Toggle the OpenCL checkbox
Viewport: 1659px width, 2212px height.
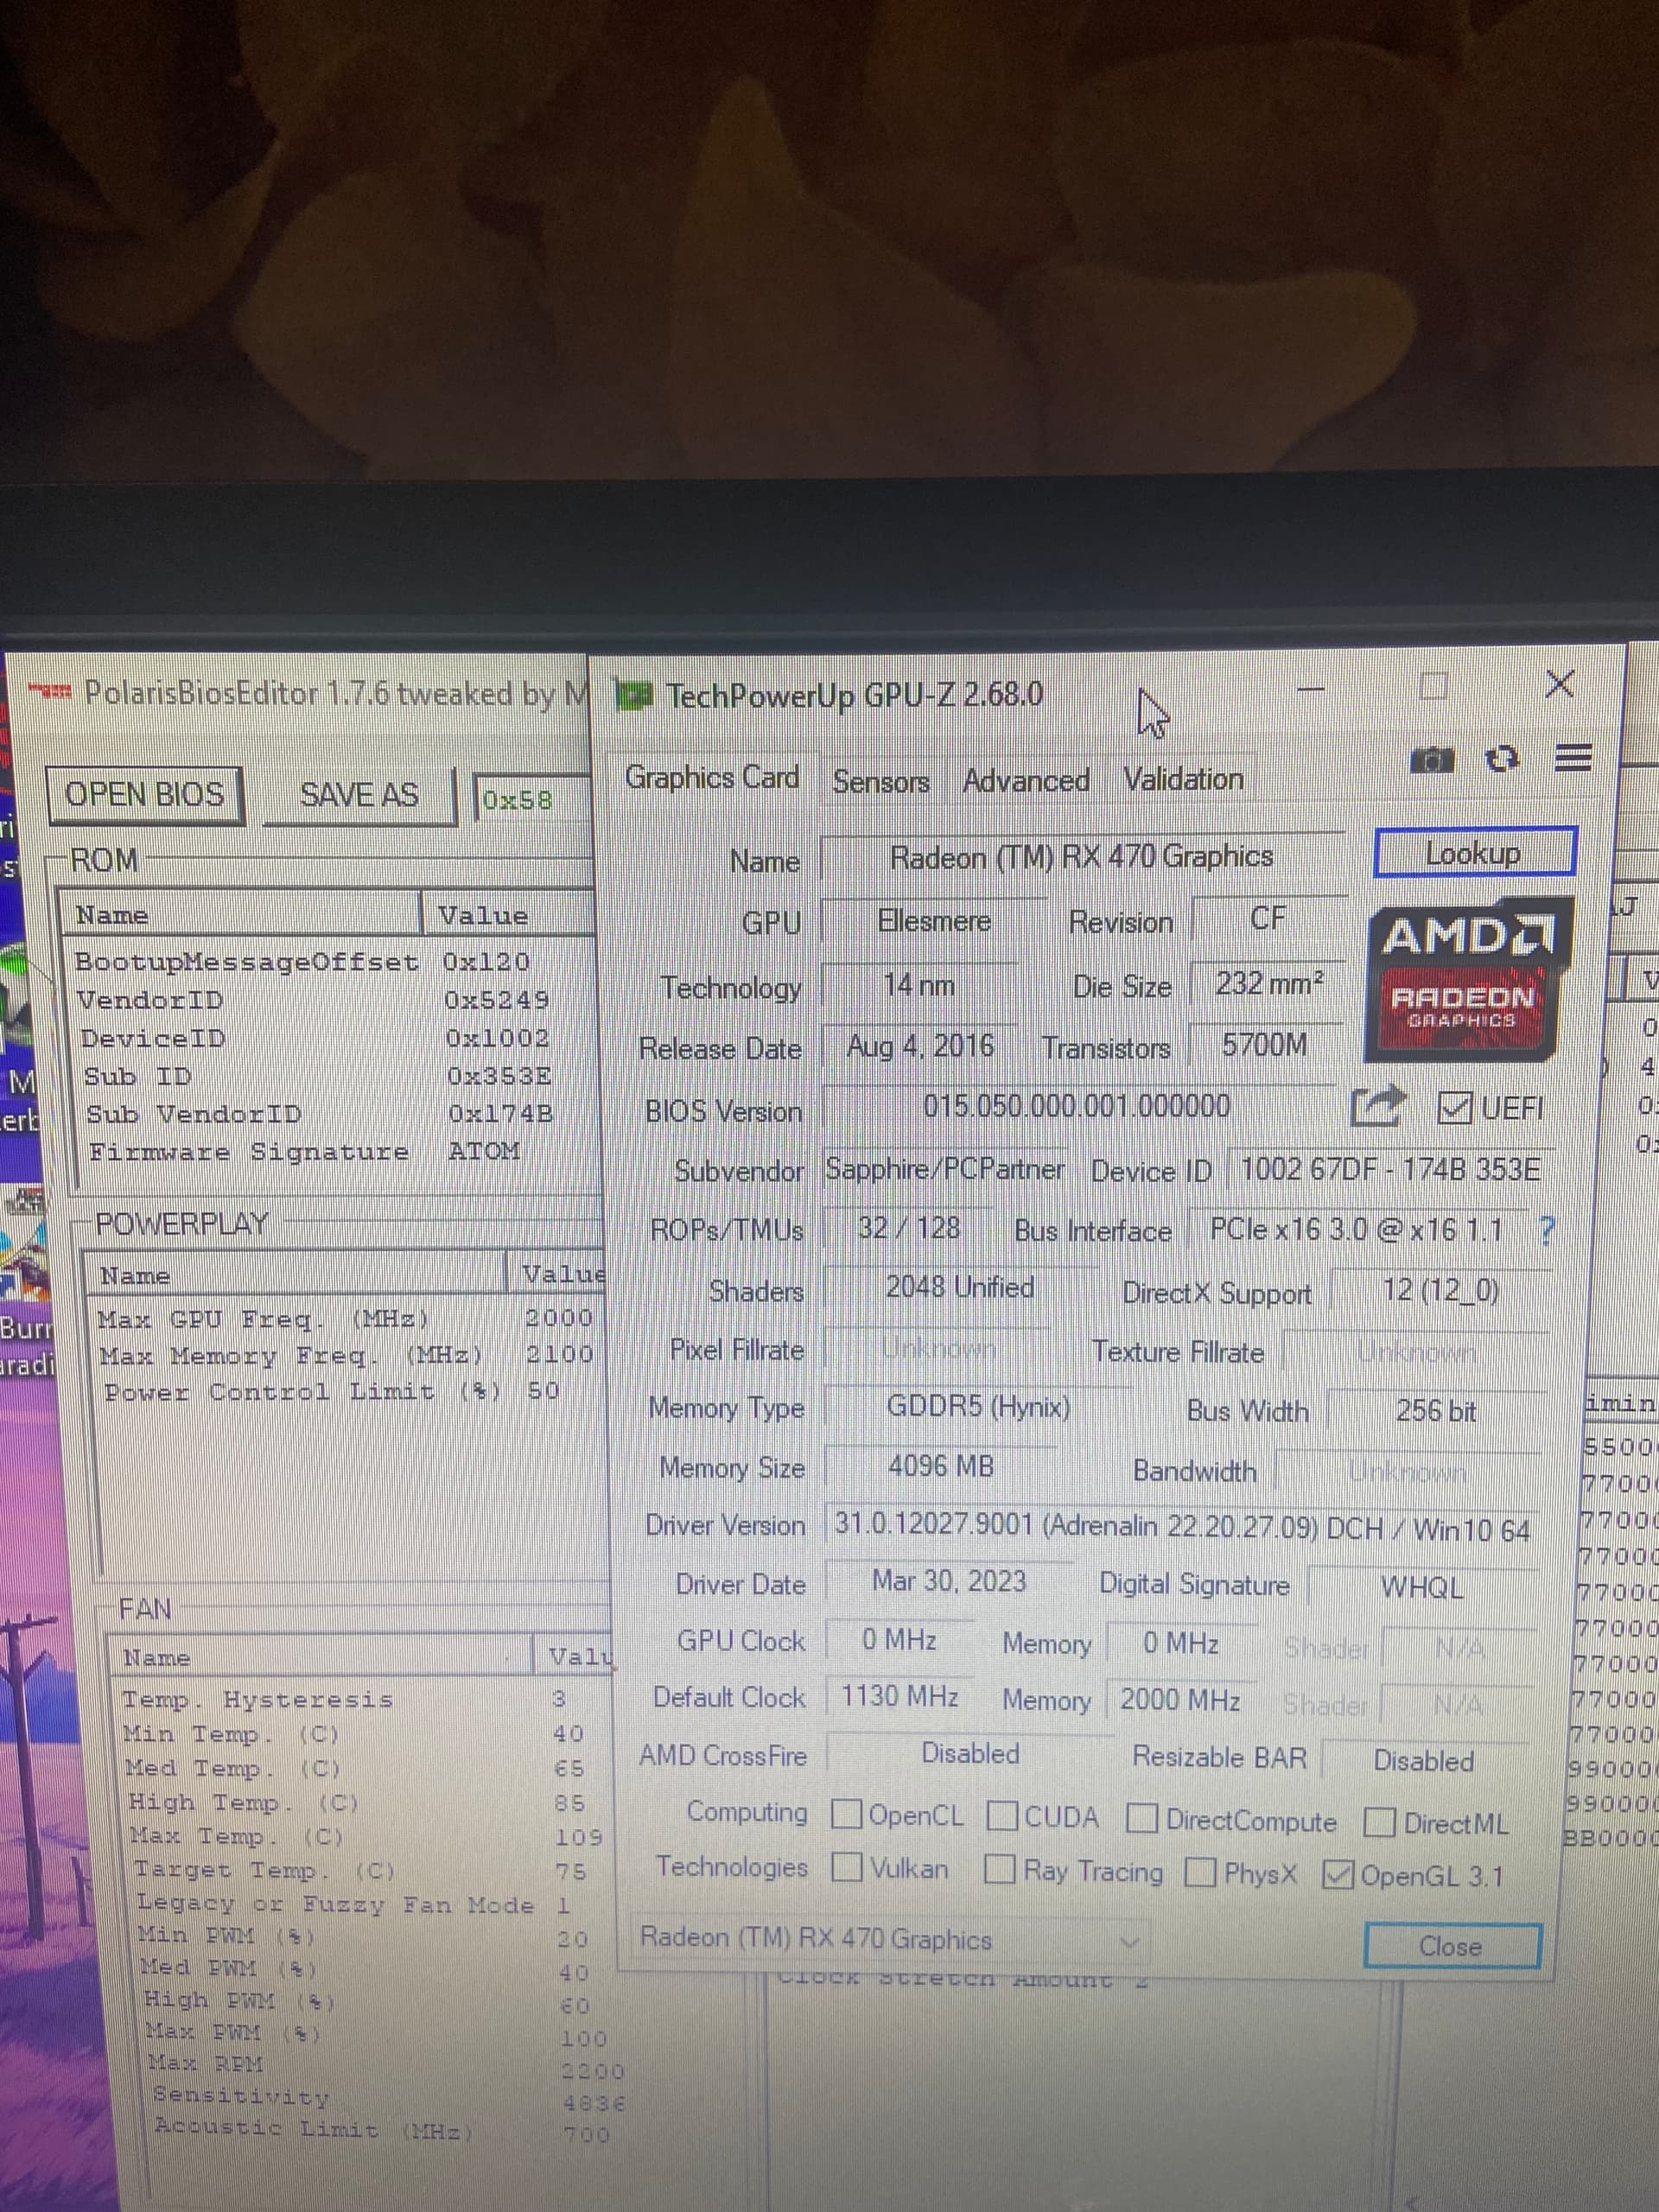847,1813
